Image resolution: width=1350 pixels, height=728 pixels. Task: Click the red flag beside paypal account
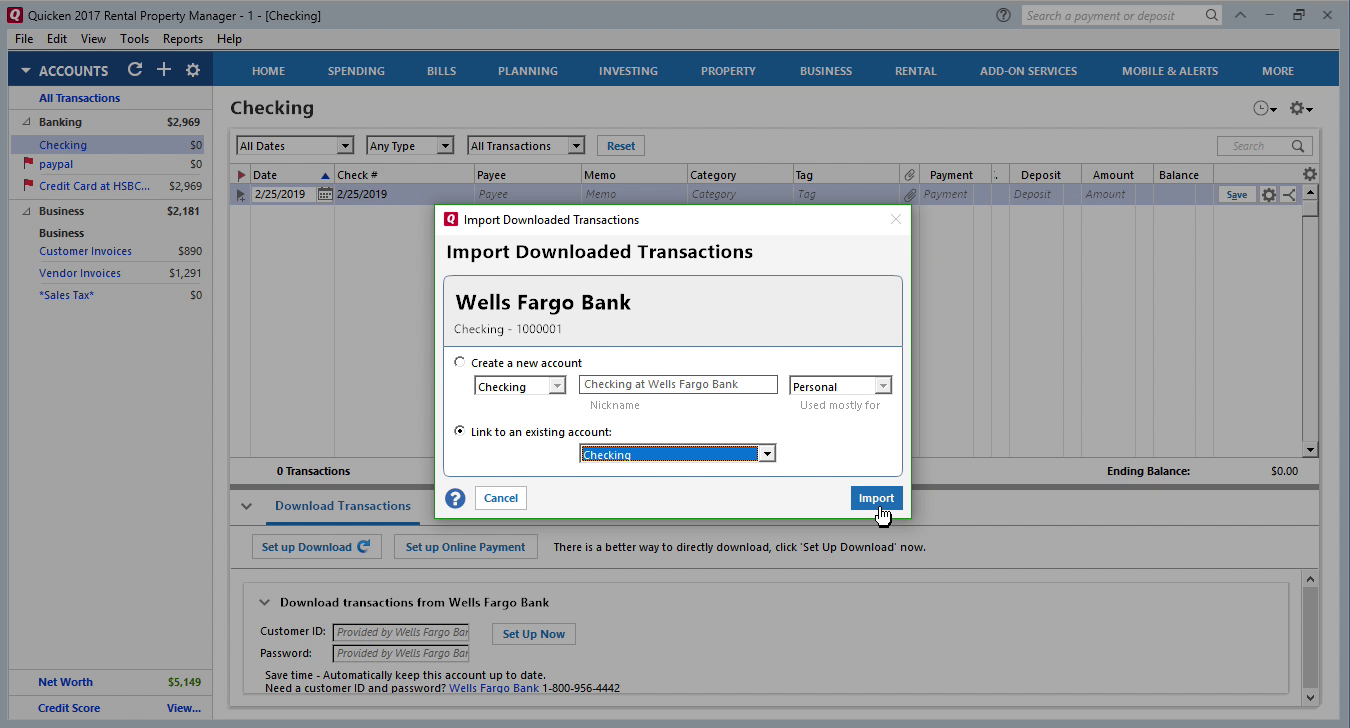pos(27,164)
